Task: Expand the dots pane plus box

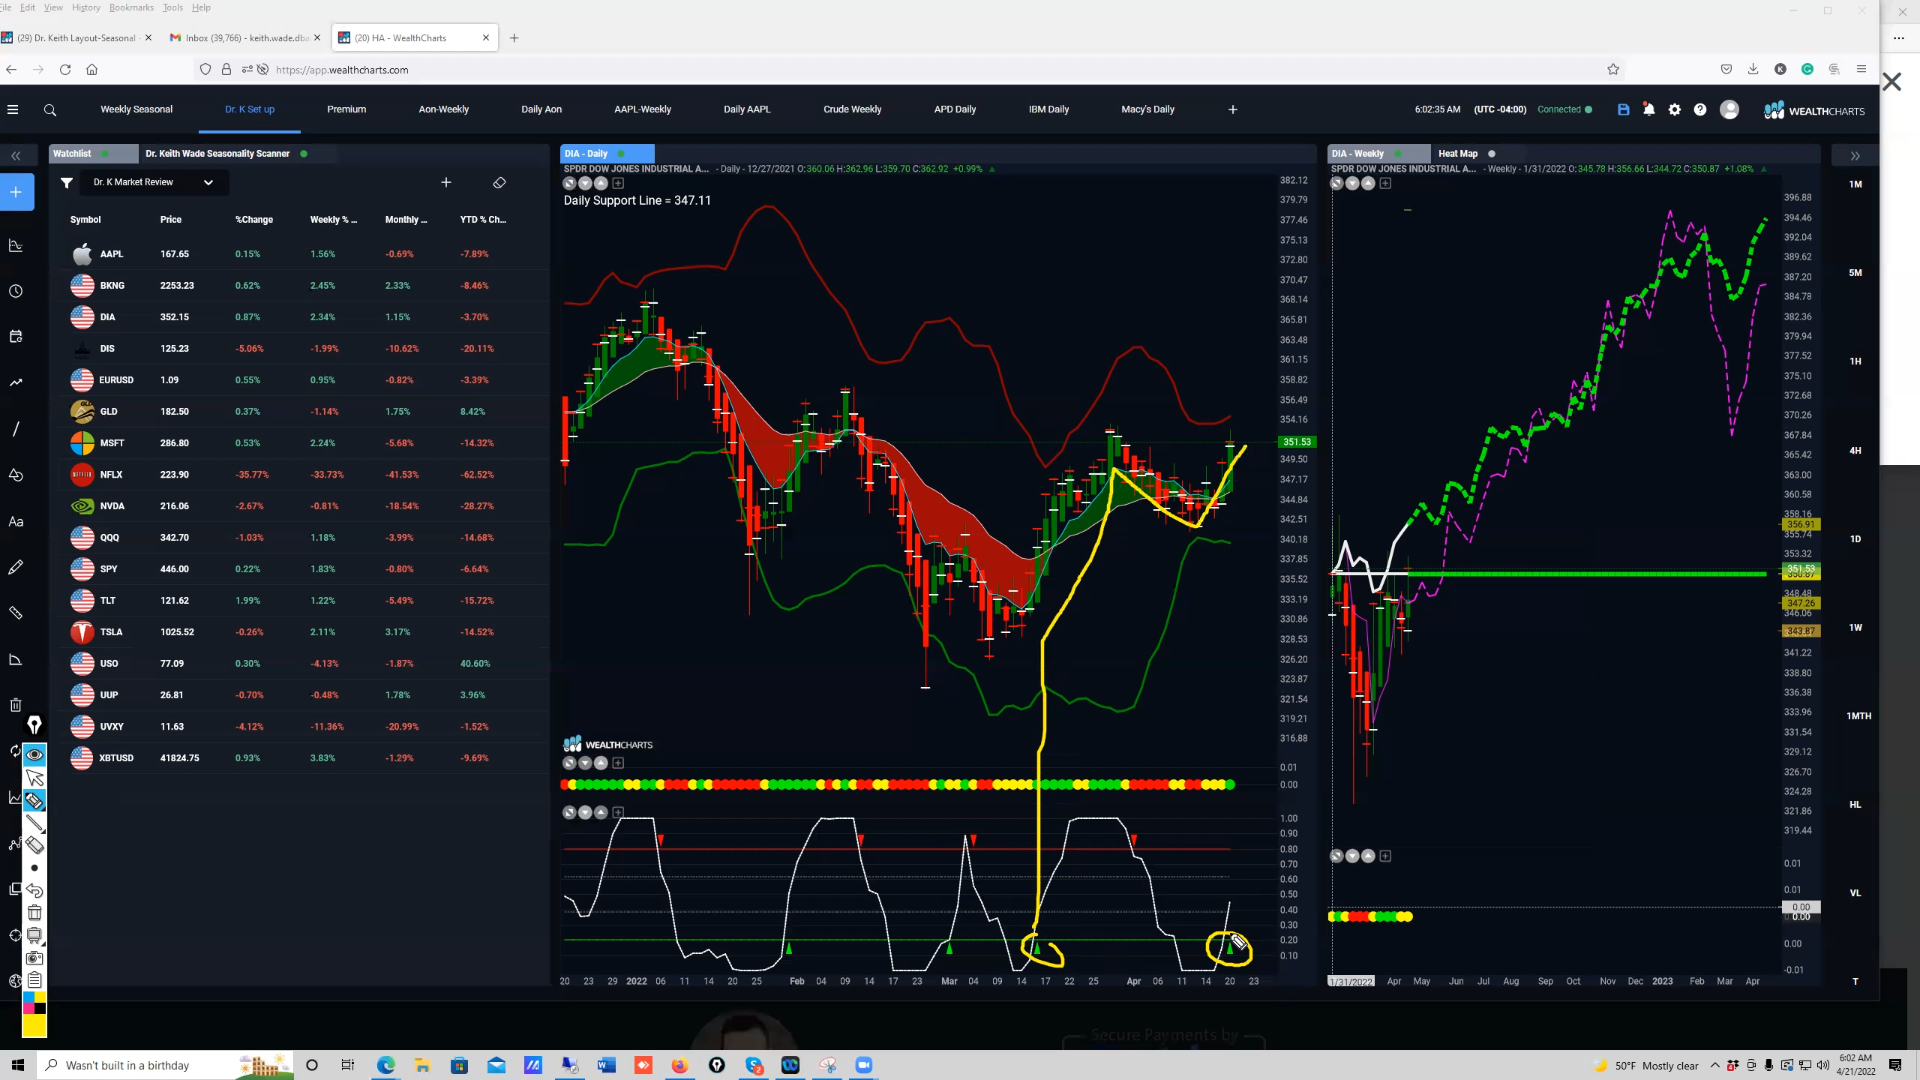Action: 618,763
